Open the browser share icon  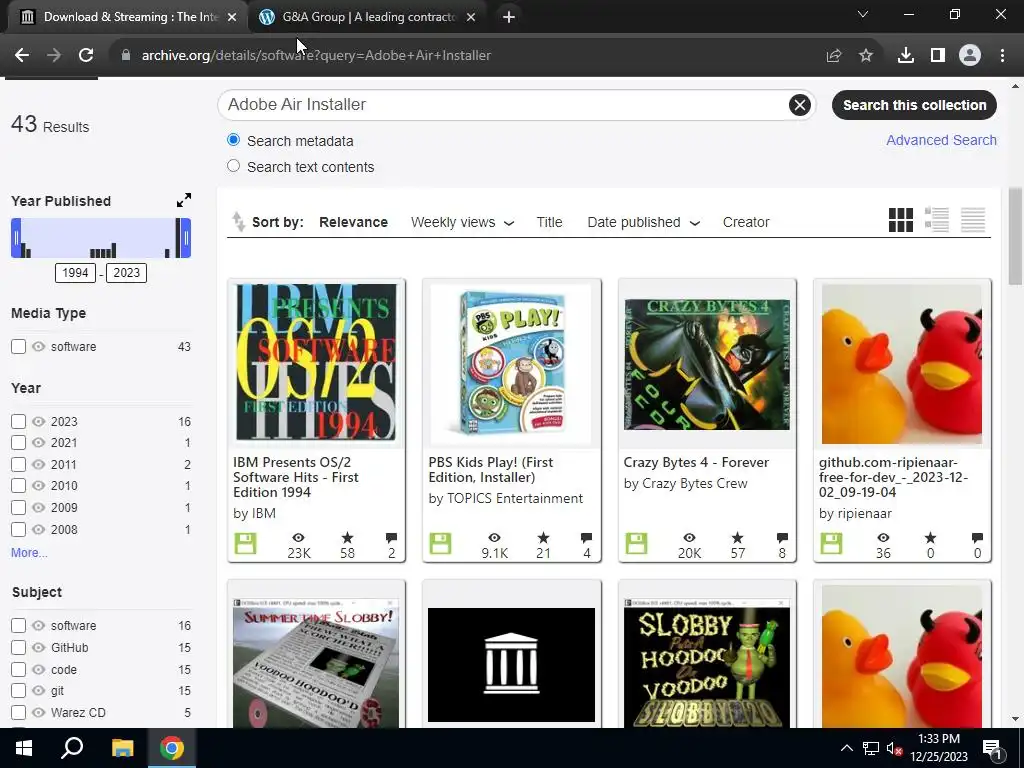(x=833, y=56)
